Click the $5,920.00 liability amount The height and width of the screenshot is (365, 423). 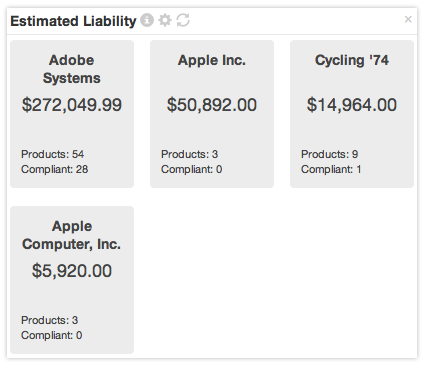[72, 271]
